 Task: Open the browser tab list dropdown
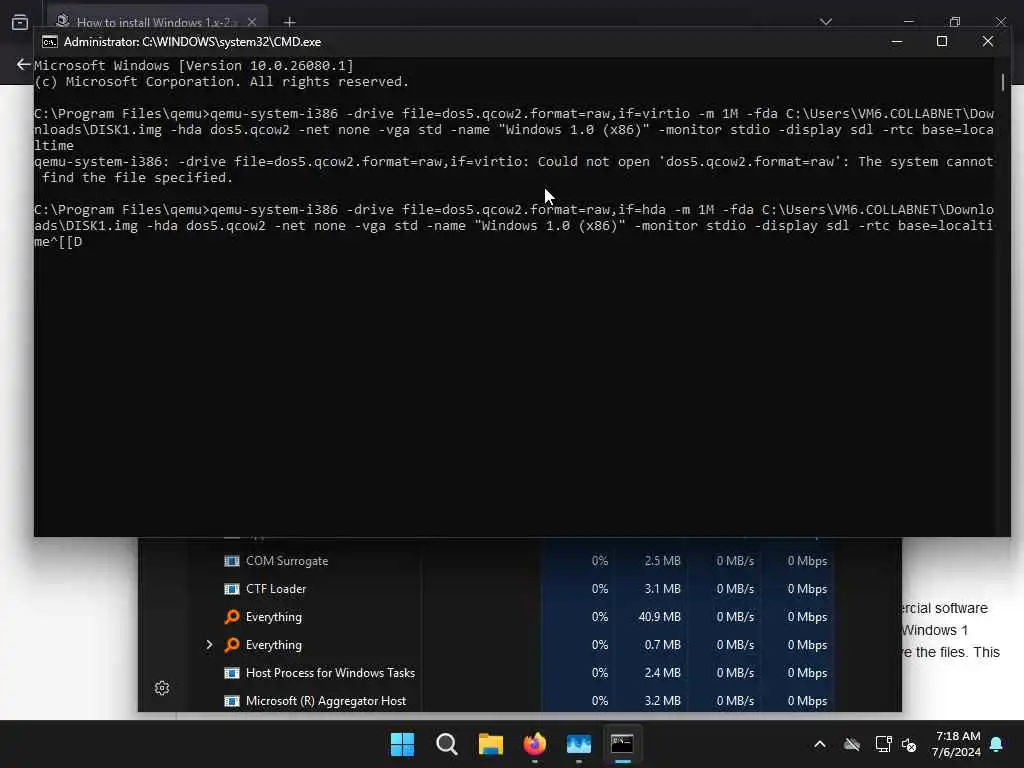pos(825,22)
